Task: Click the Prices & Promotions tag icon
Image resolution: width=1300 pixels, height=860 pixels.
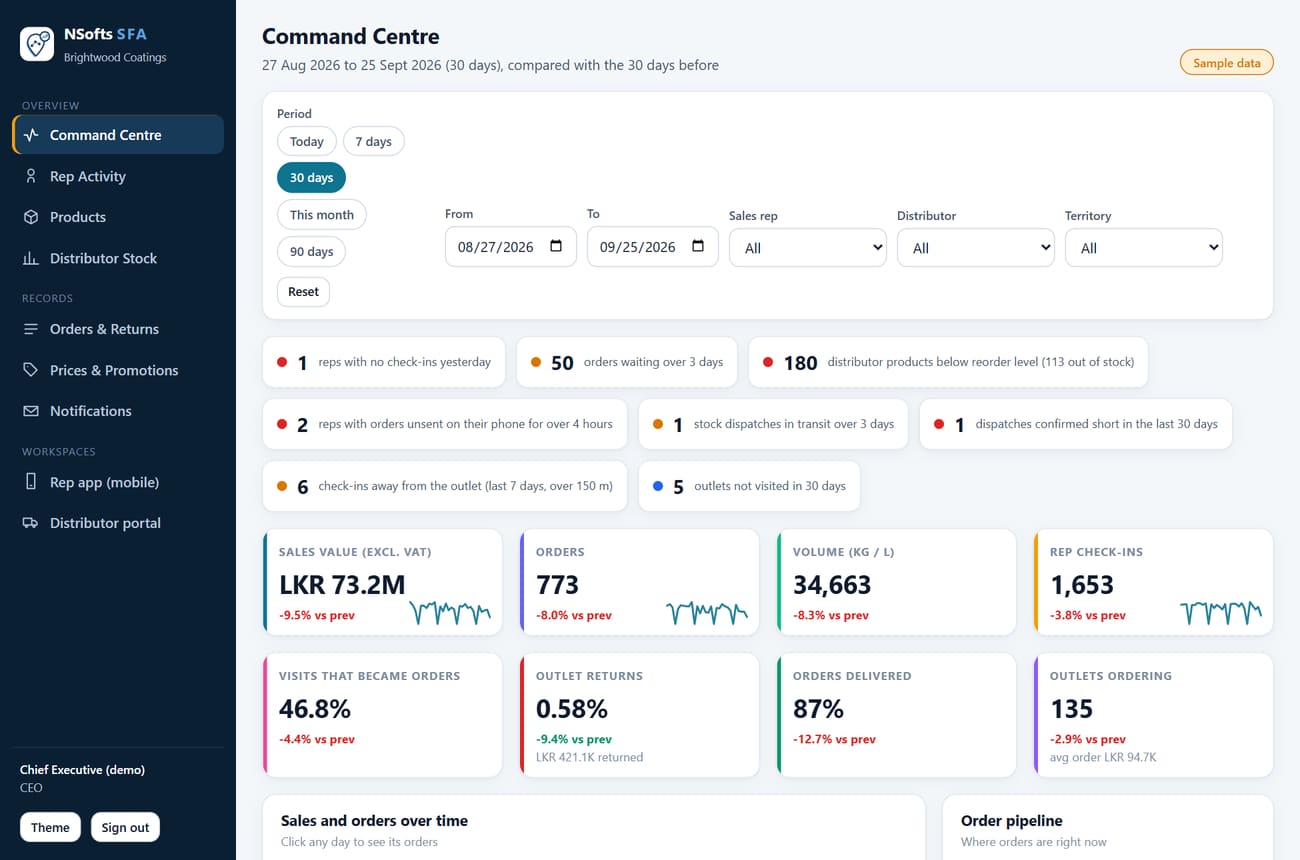Action: click(31, 370)
